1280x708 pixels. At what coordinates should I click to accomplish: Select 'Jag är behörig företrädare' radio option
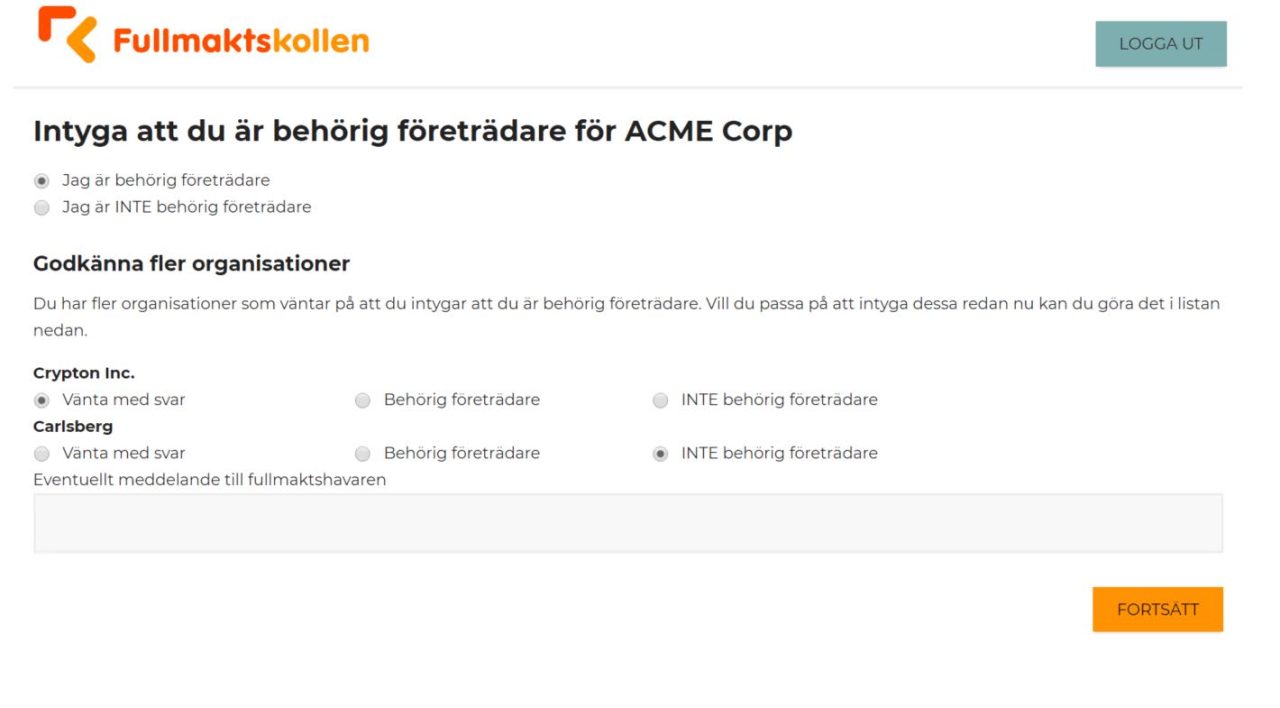pos(42,181)
